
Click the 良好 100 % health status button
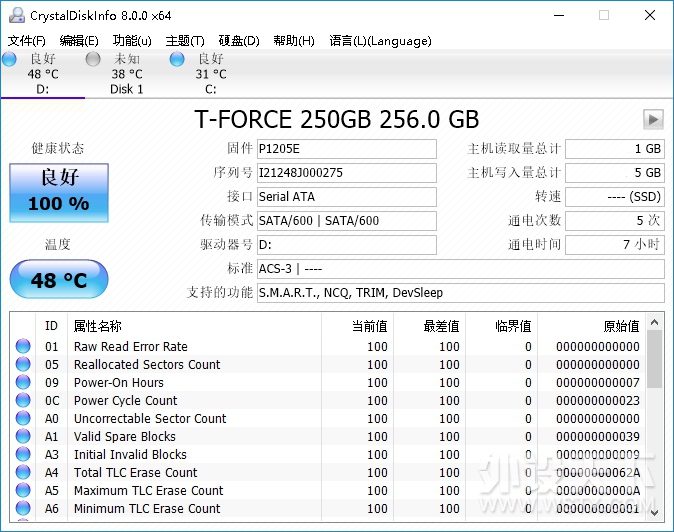59,193
